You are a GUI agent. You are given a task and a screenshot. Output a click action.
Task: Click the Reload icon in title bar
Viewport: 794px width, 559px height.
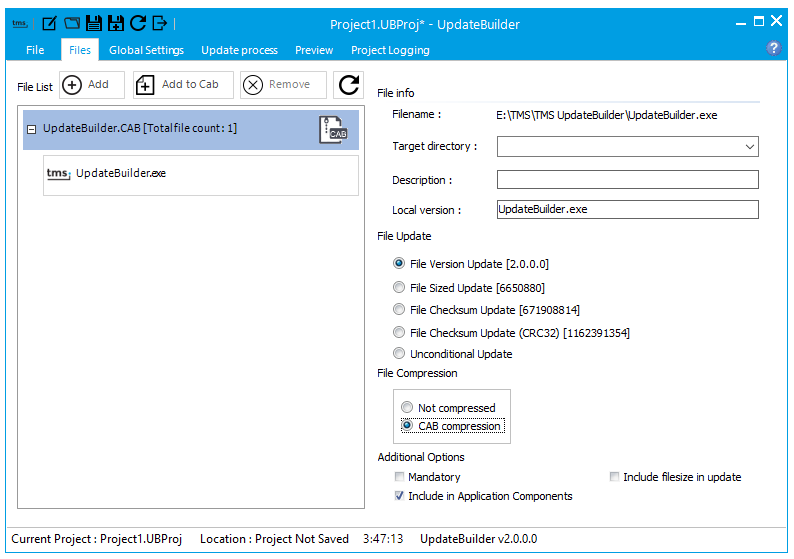[x=138, y=23]
